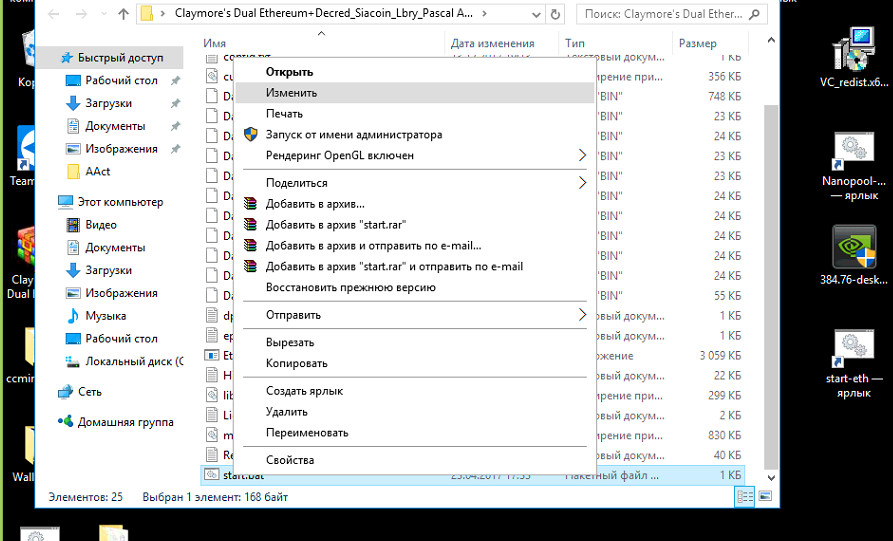Select the start-eth shortcut desktop icon
The image size is (893, 541).
click(854, 364)
